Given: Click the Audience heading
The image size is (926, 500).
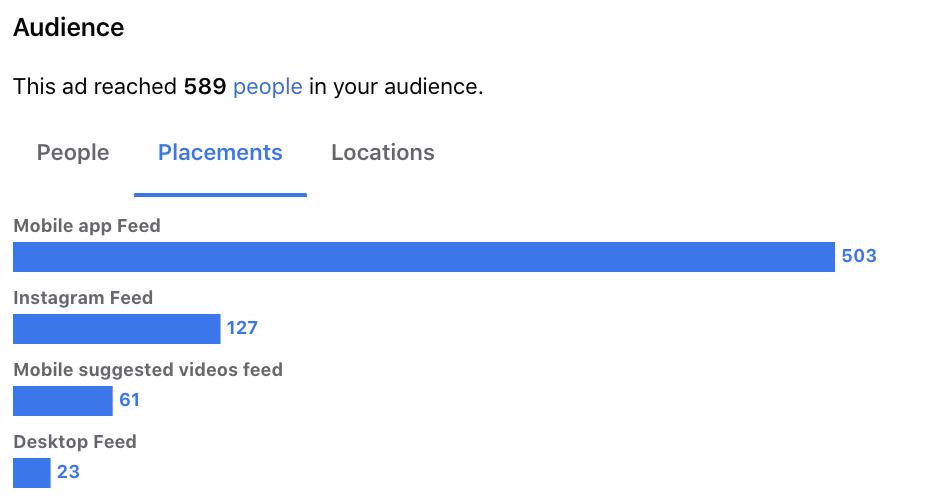Looking at the screenshot, I should pos(69,28).
